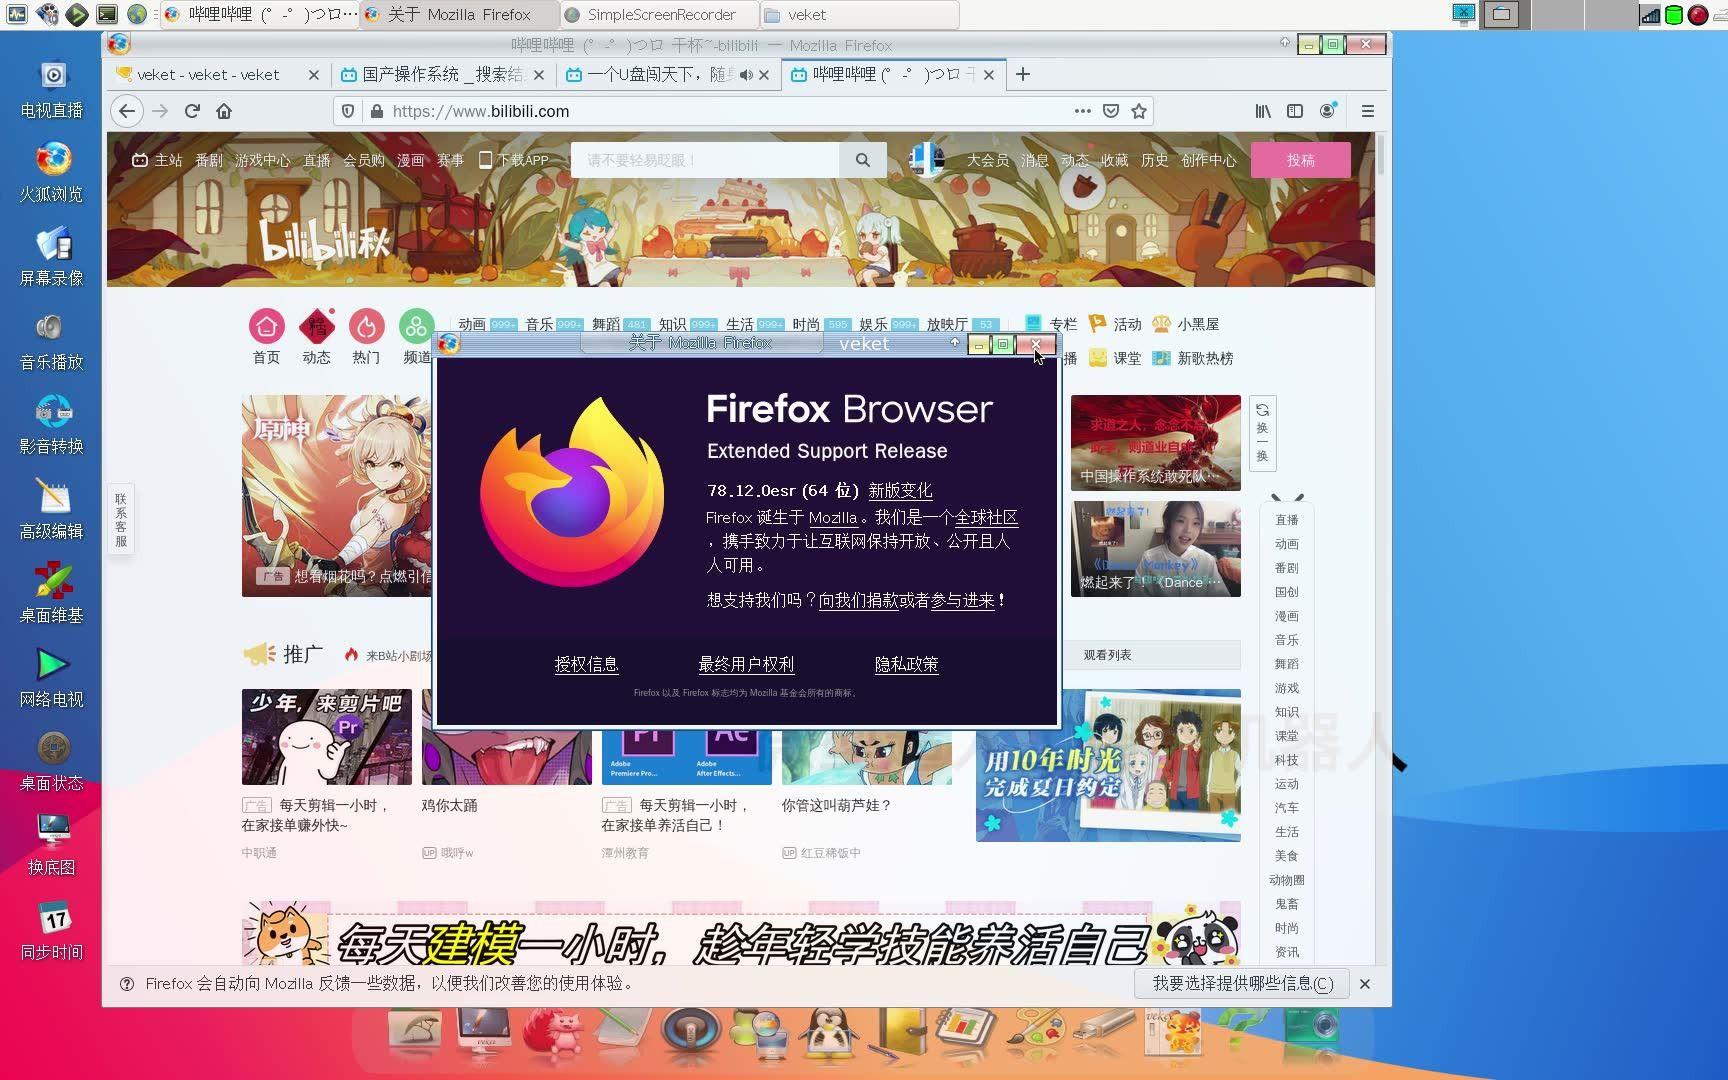Select 直播 in right category sidebar
This screenshot has height=1080, width=1728.
pos(1286,520)
